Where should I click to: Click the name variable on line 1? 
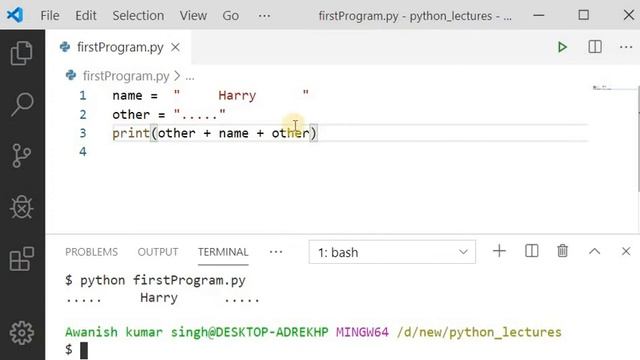coord(127,96)
